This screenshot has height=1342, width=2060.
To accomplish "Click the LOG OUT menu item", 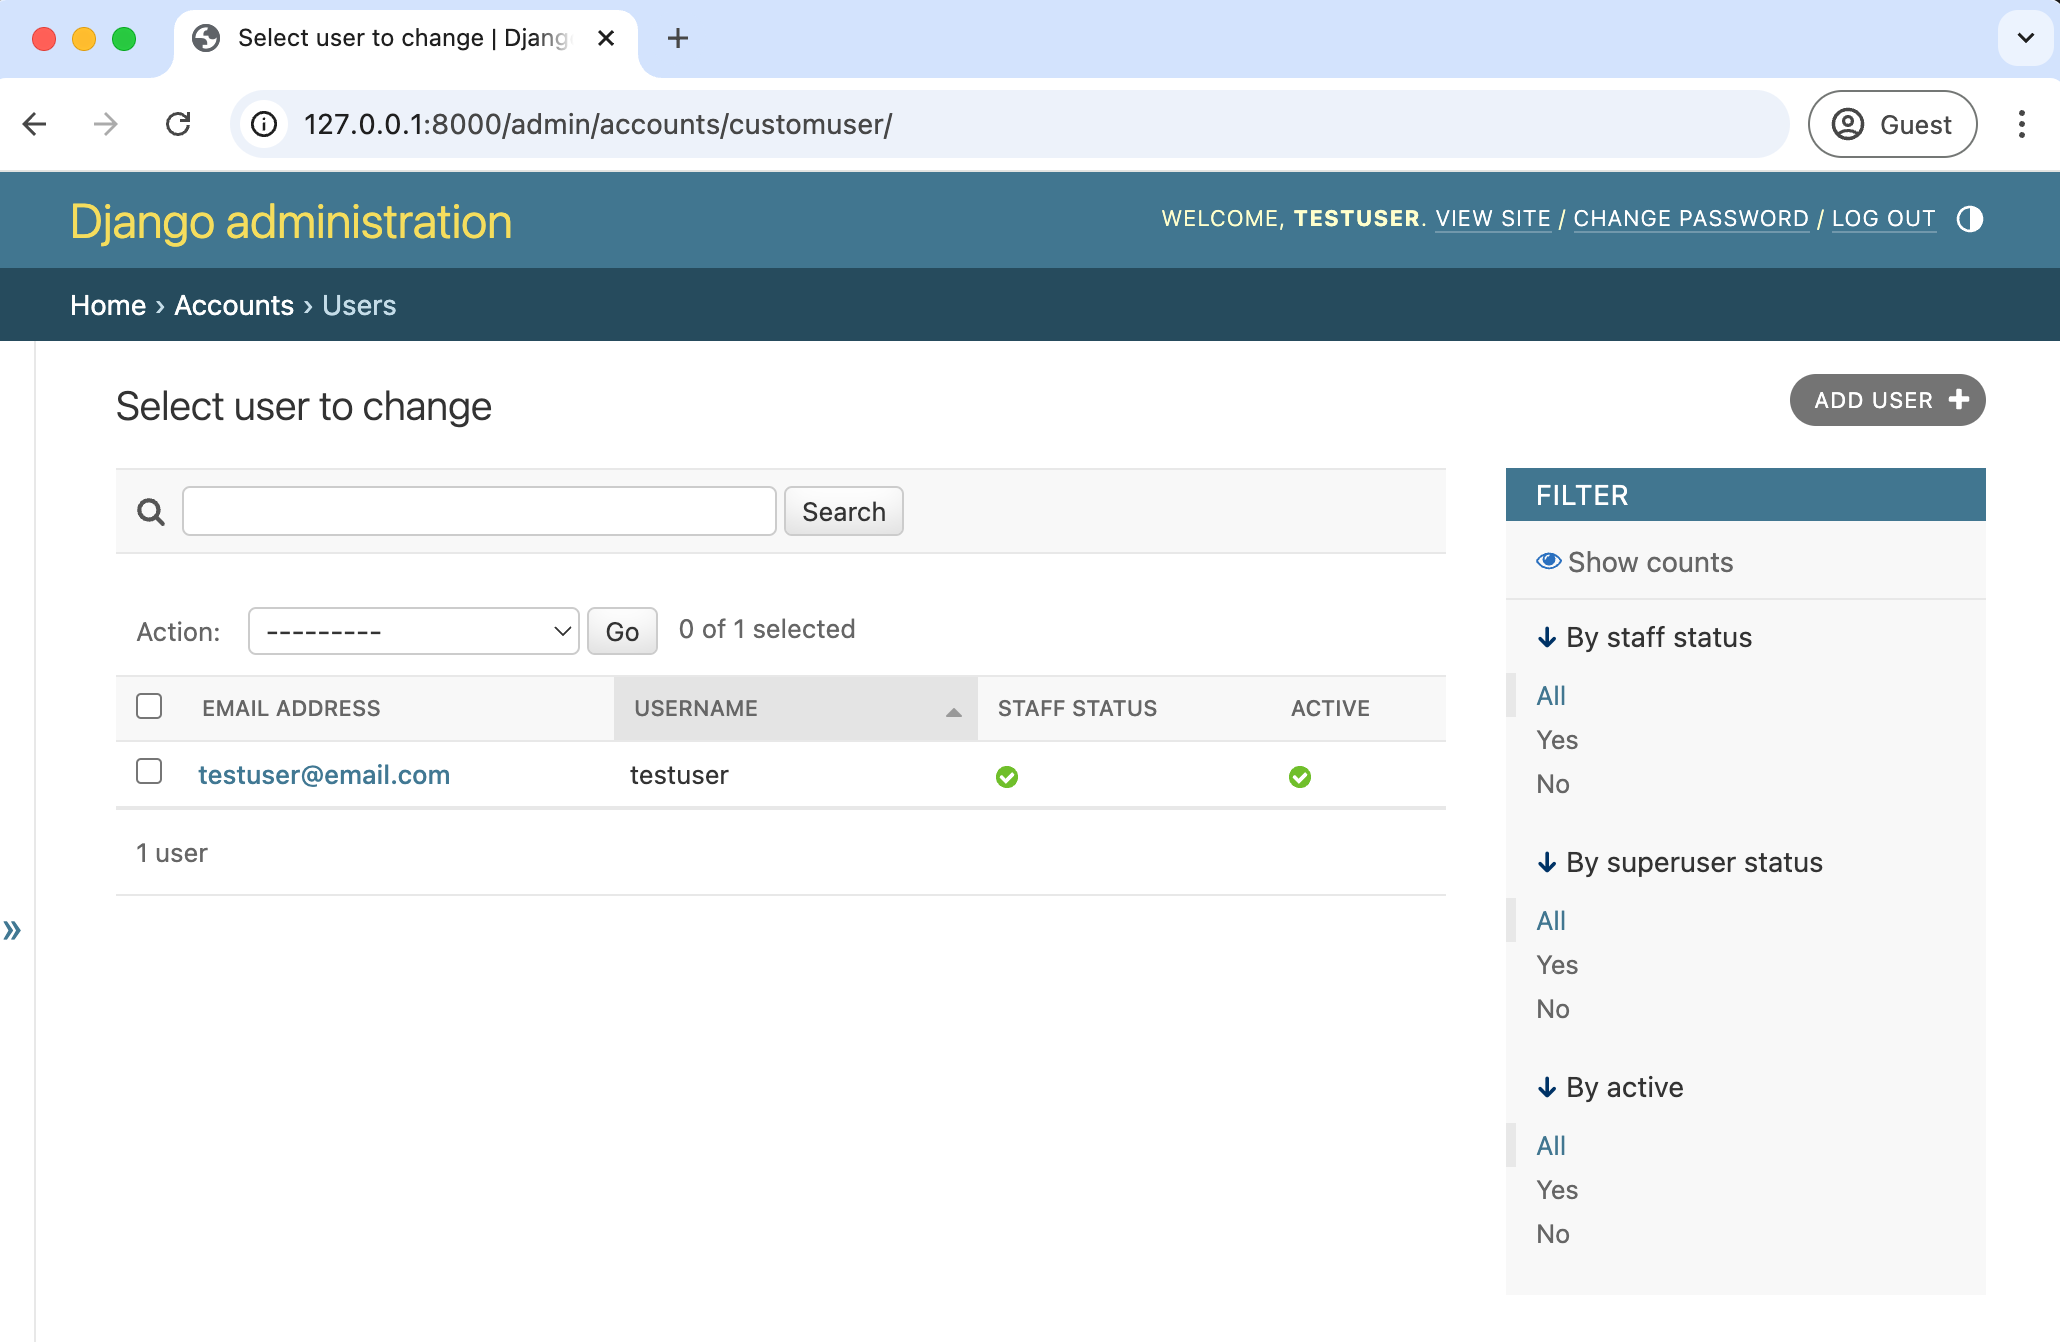I will tap(1883, 218).
